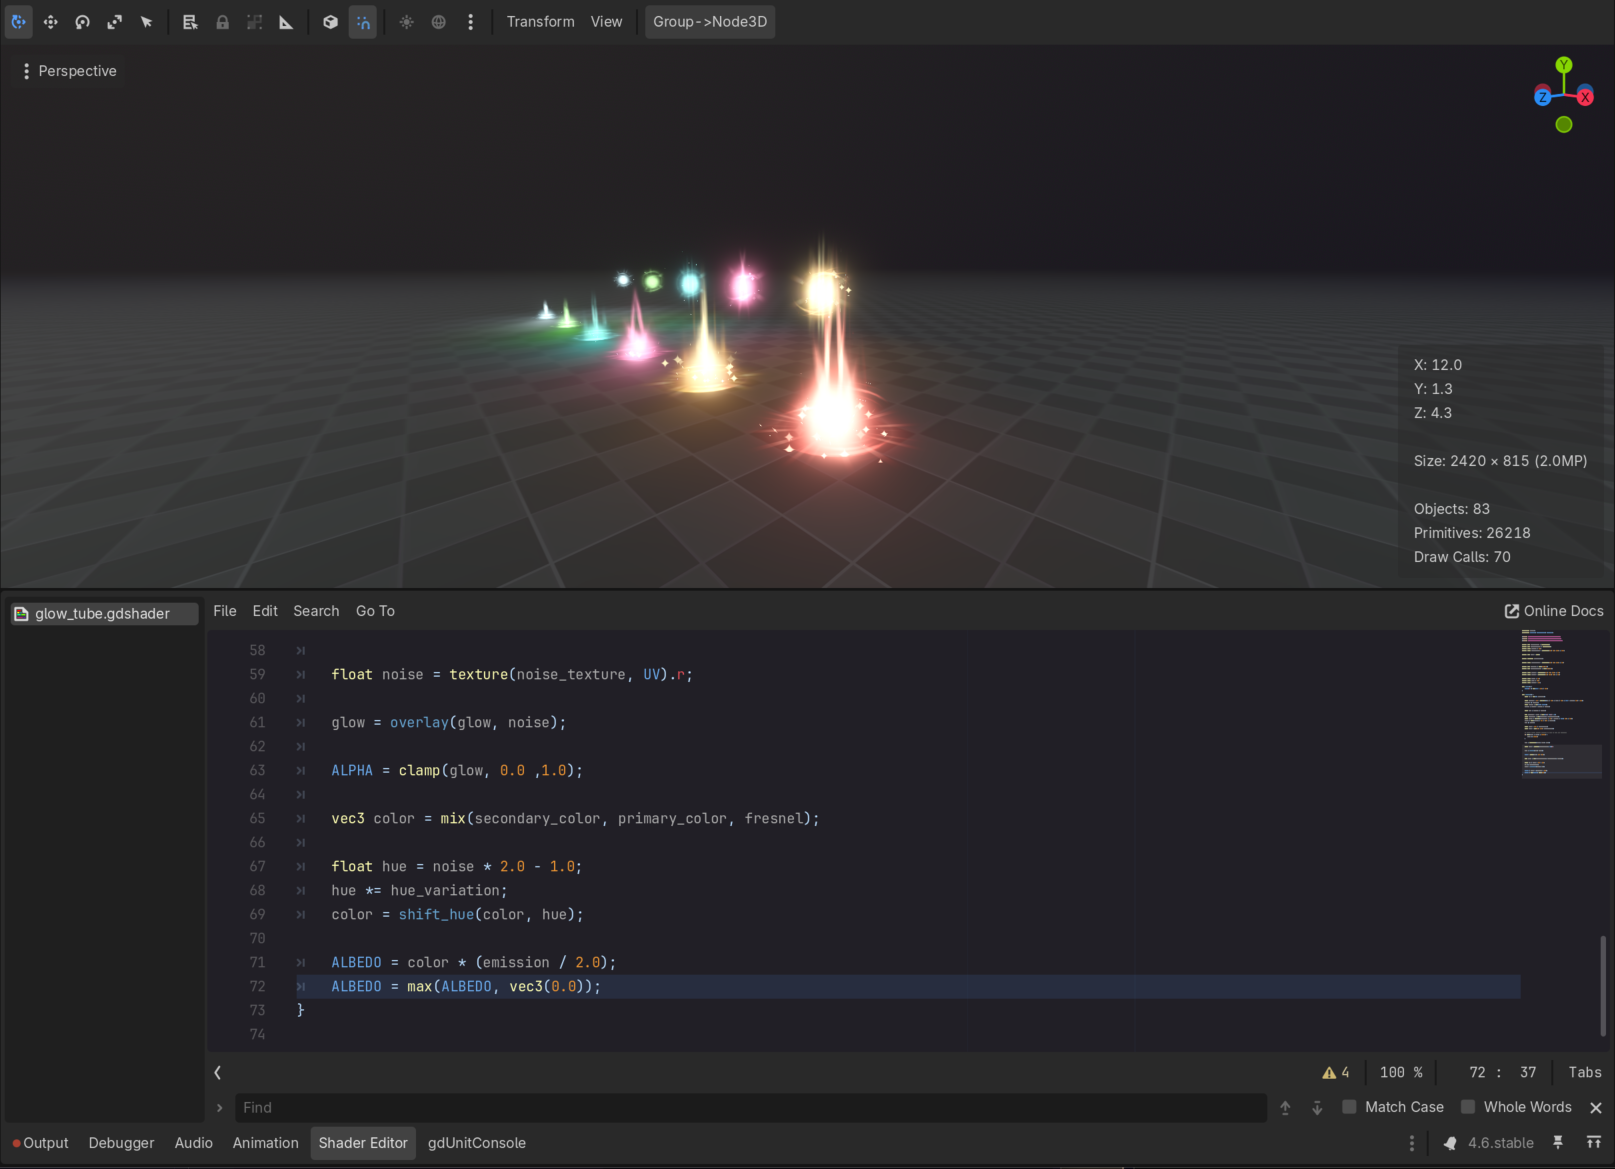Click line number 63 in the gutter
This screenshot has height=1169, width=1615.
[257, 771]
